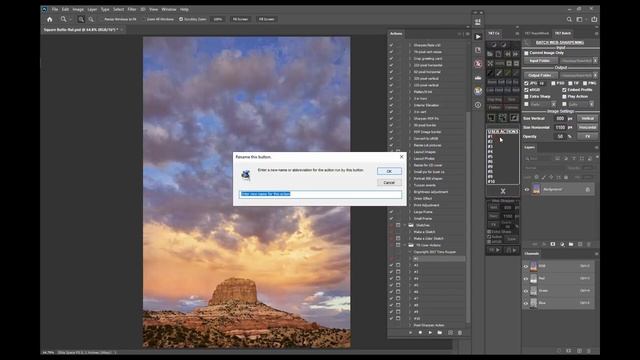Screen dimensions: 640x360
Task: Click the Delete trash icon in Actions panel
Action: [x=460, y=333]
